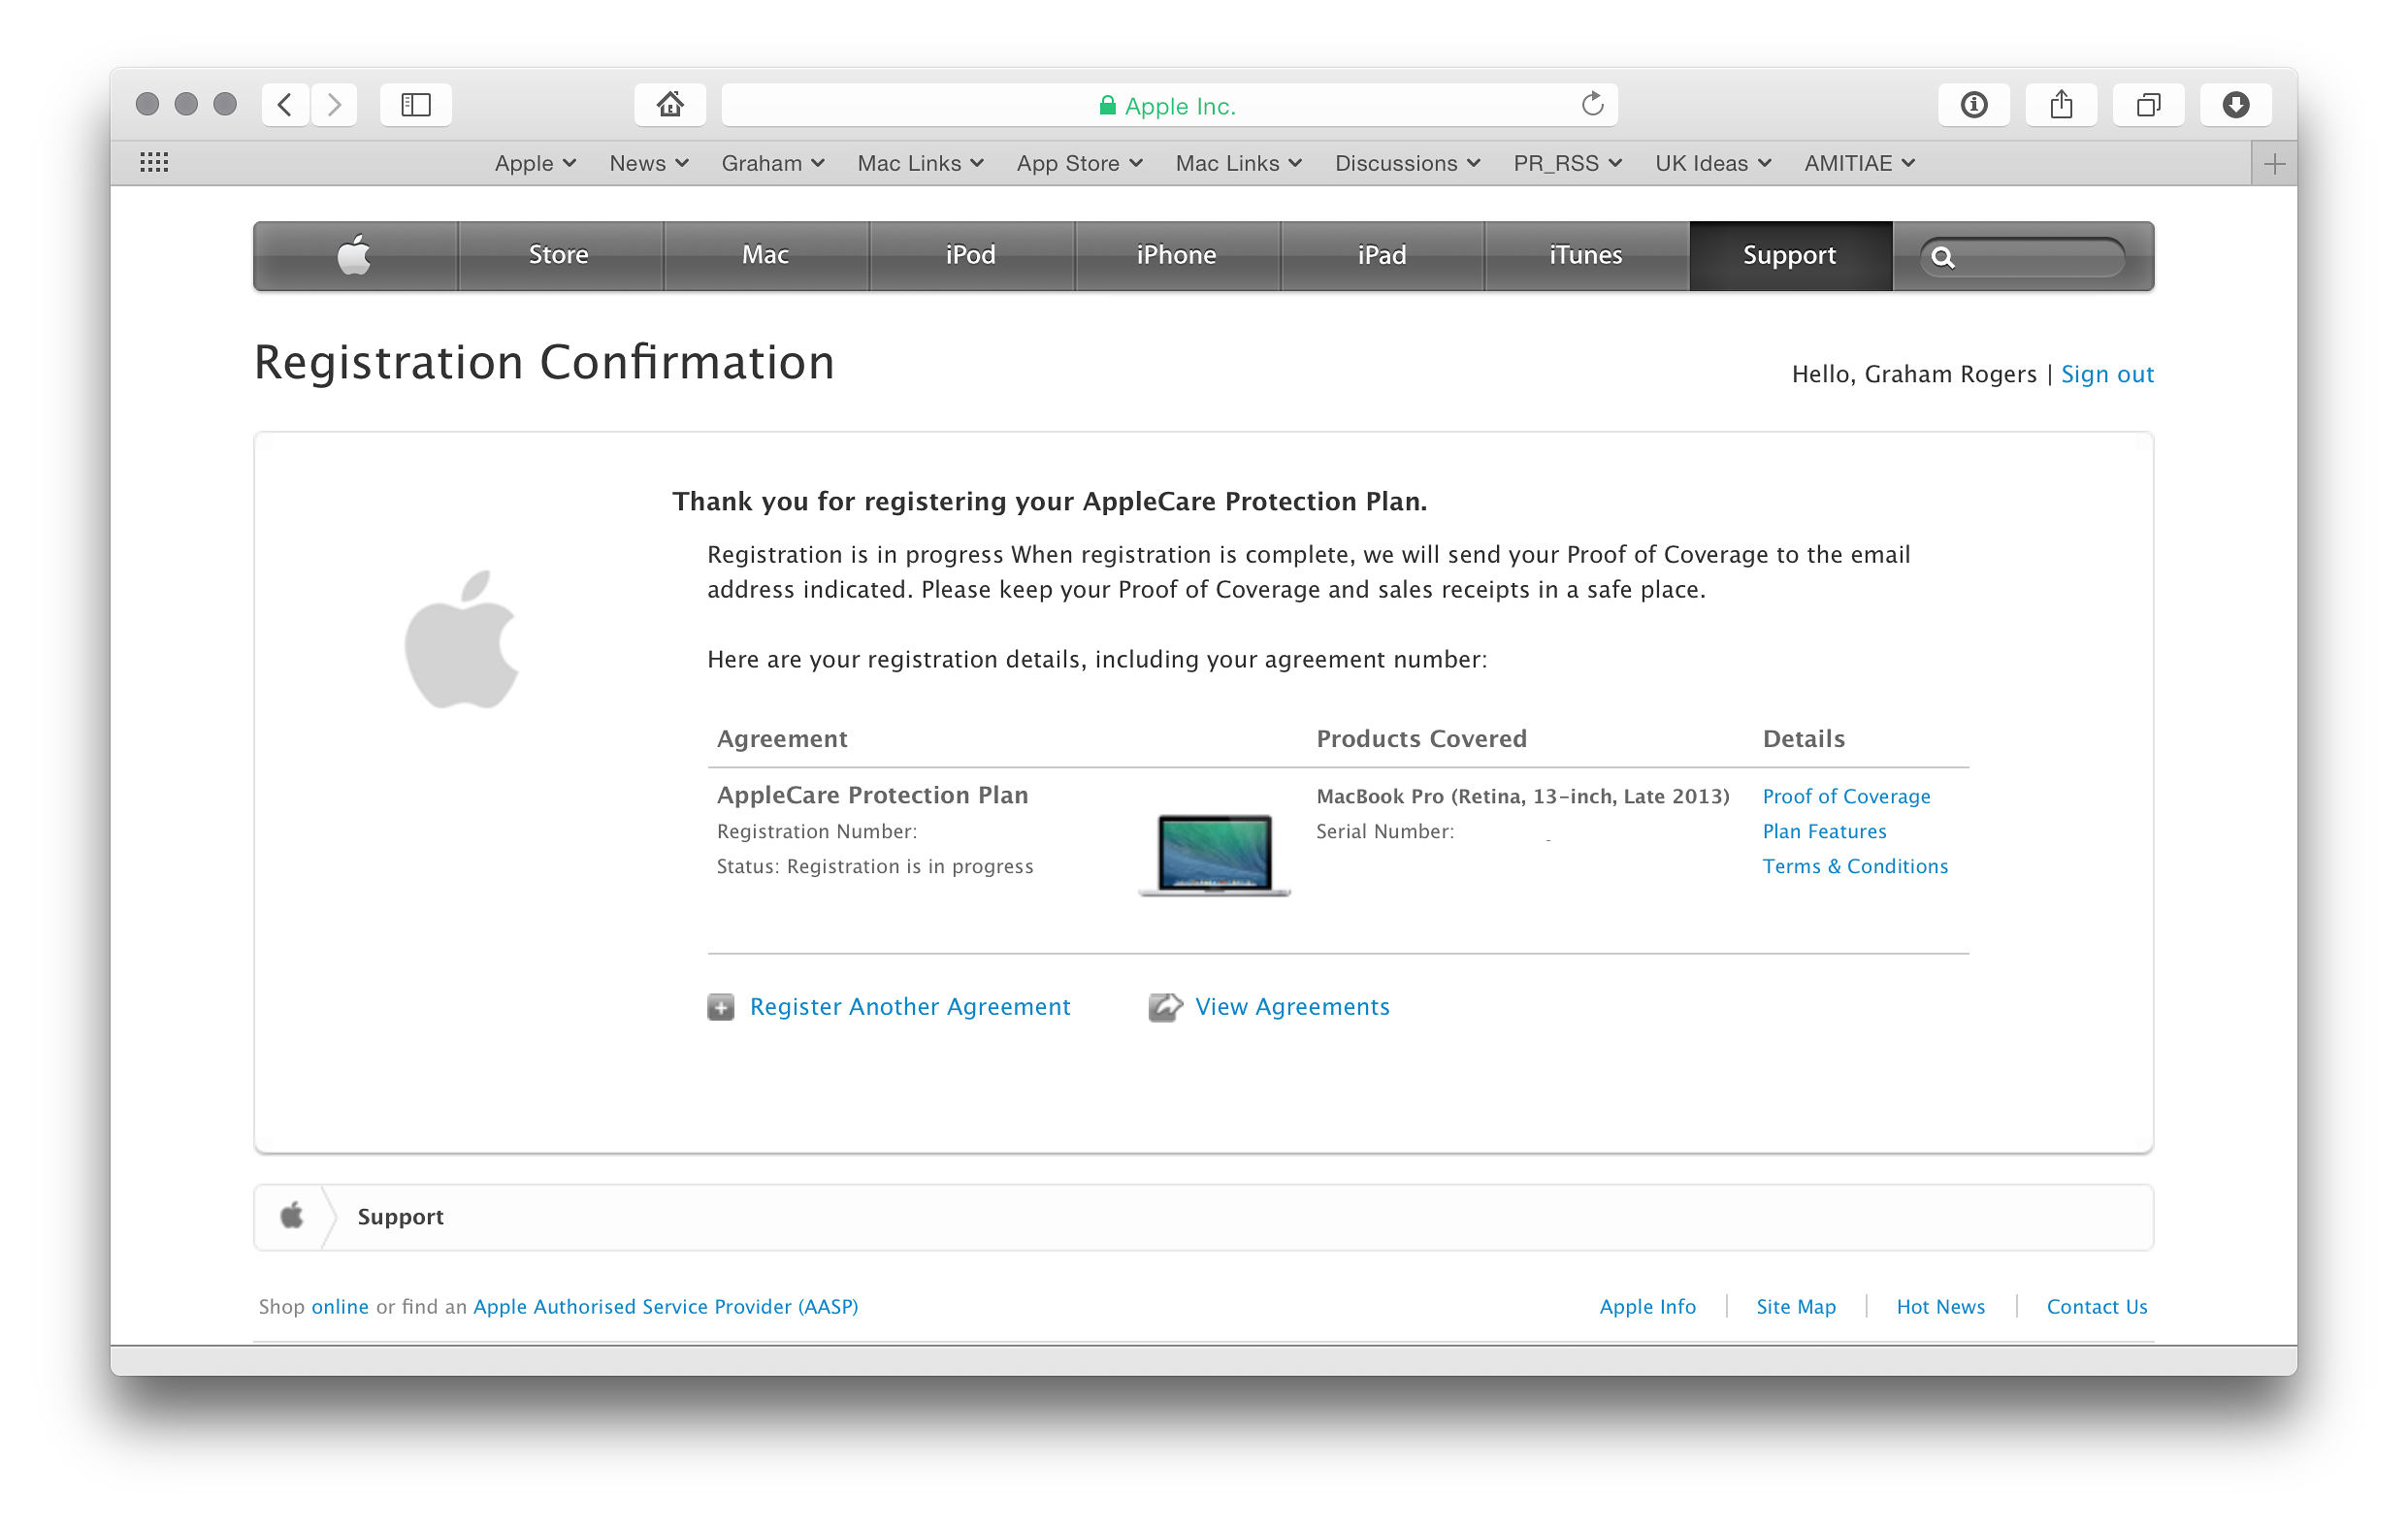Sign out of Graham Rogers' account
The image size is (2408, 1529).
2107,374
